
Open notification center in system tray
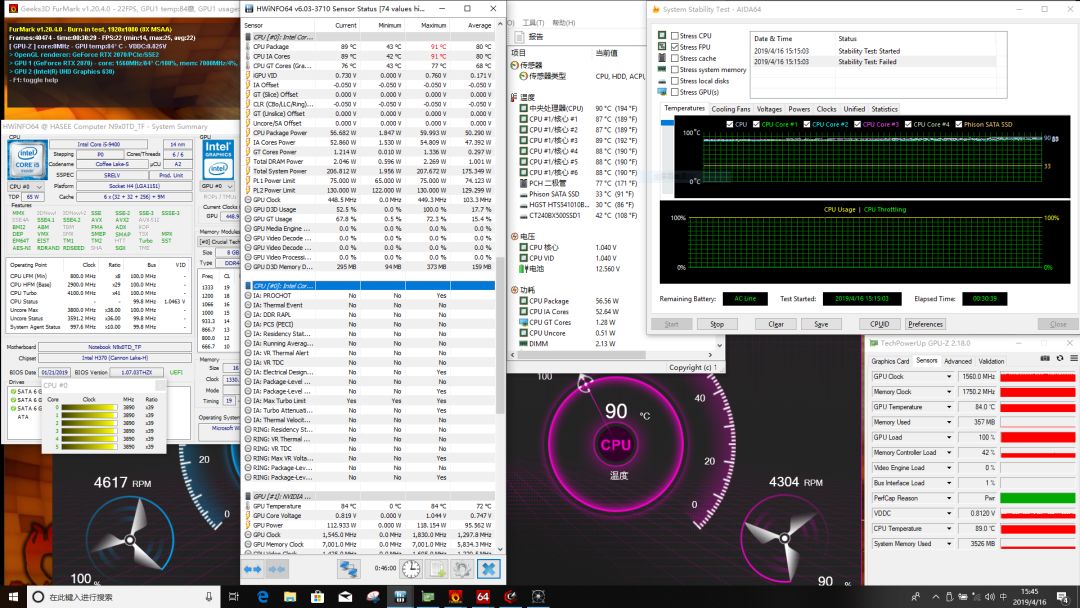tap(1063, 596)
